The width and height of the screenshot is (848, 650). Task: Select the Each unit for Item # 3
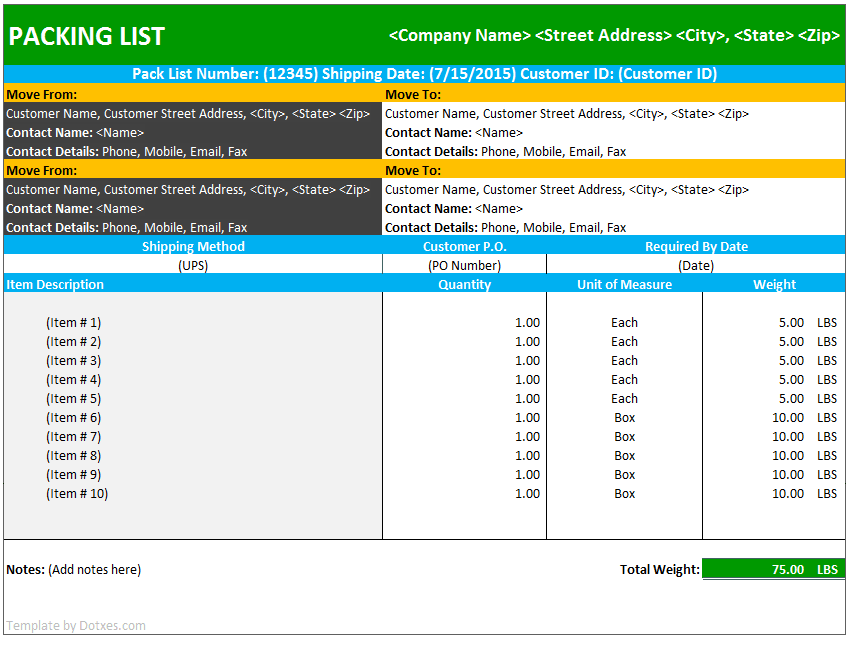click(625, 361)
